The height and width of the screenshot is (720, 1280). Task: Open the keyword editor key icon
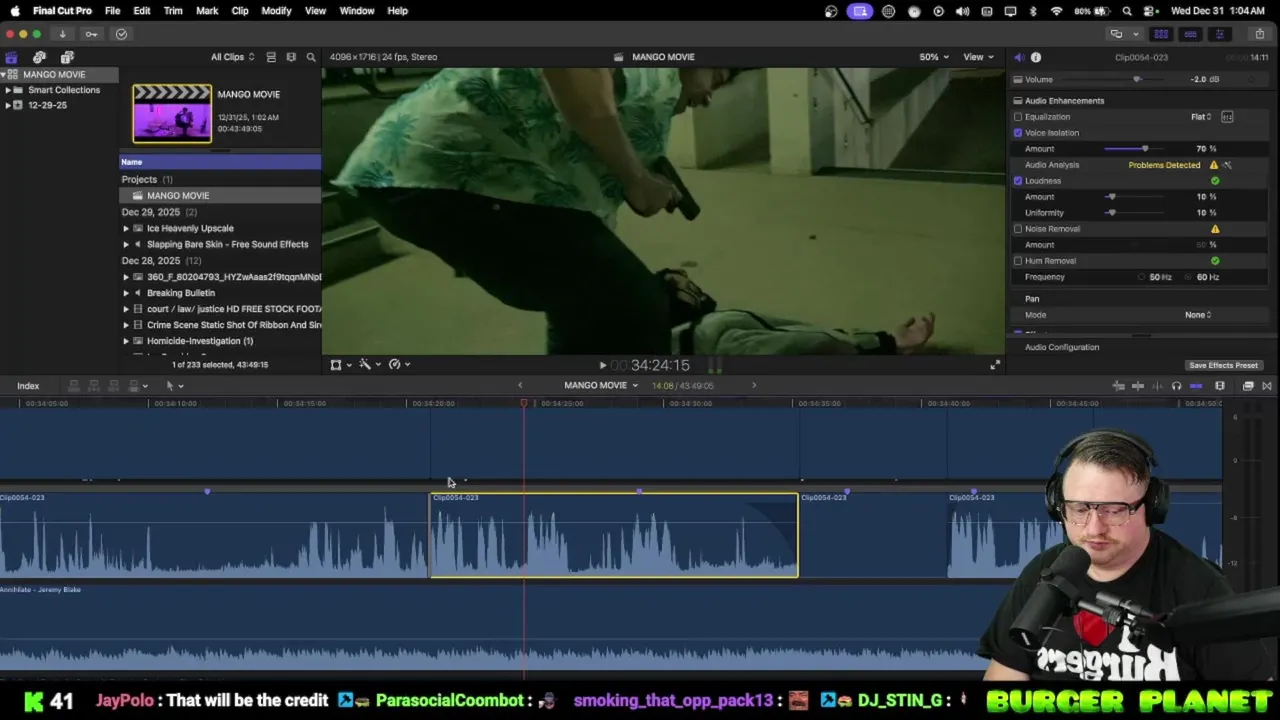[91, 34]
